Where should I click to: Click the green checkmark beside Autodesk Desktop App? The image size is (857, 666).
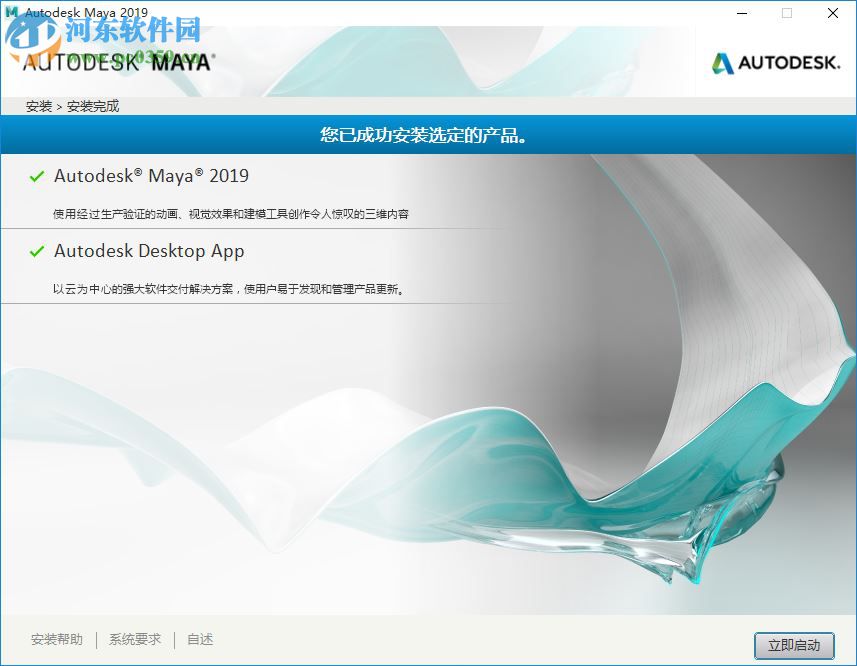point(37,251)
